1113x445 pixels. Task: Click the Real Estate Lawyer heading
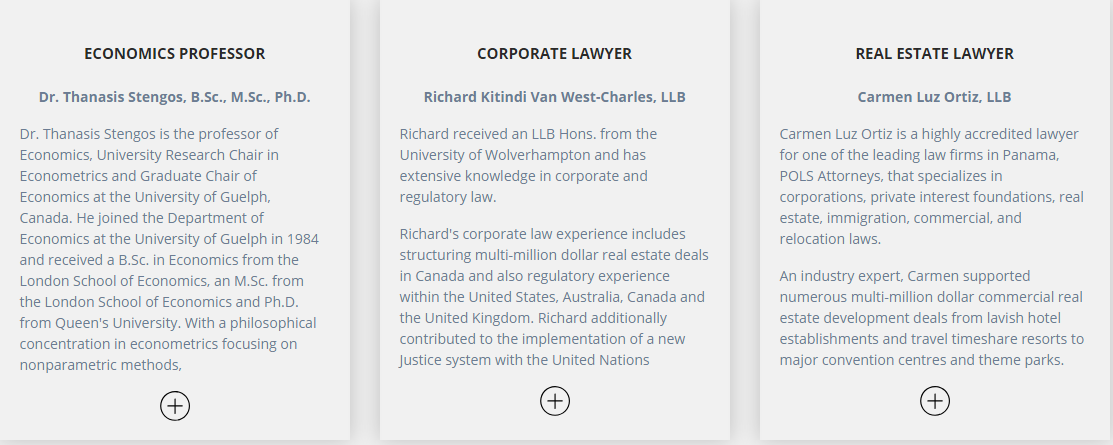(935, 54)
